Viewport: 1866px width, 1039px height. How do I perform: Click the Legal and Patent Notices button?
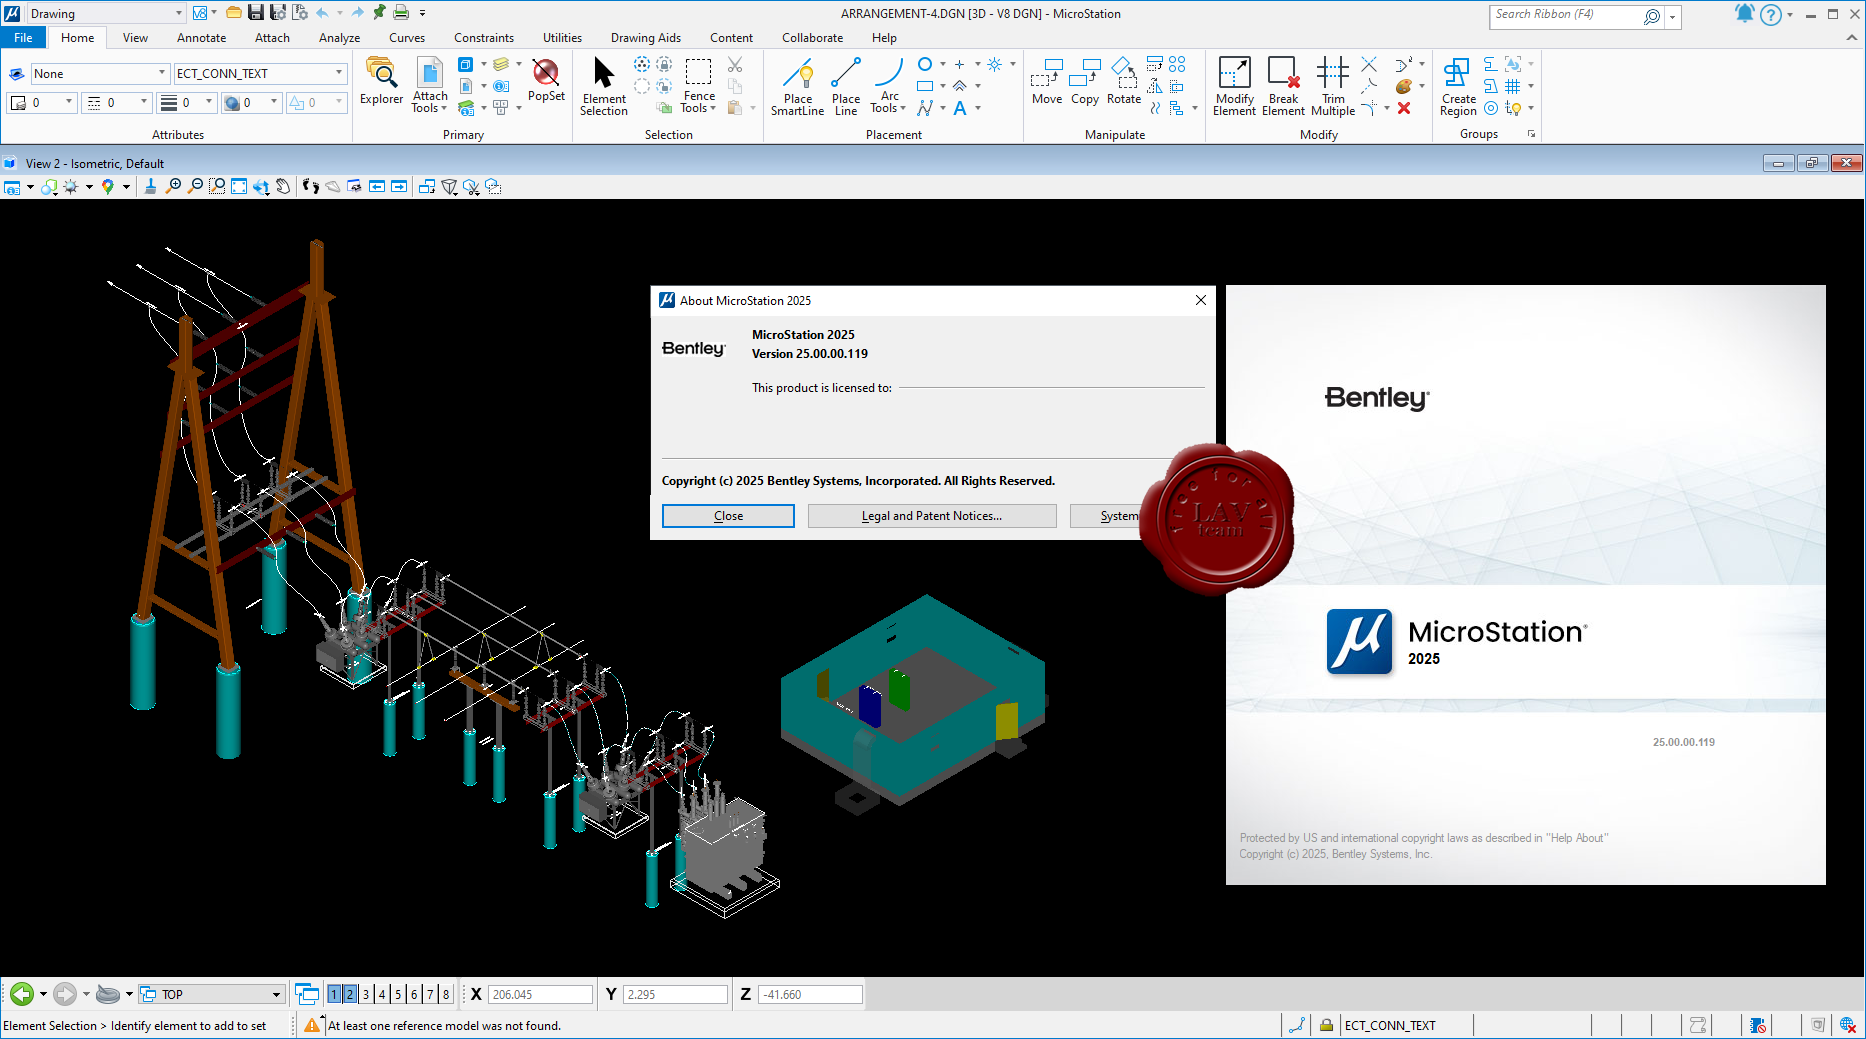(x=931, y=516)
